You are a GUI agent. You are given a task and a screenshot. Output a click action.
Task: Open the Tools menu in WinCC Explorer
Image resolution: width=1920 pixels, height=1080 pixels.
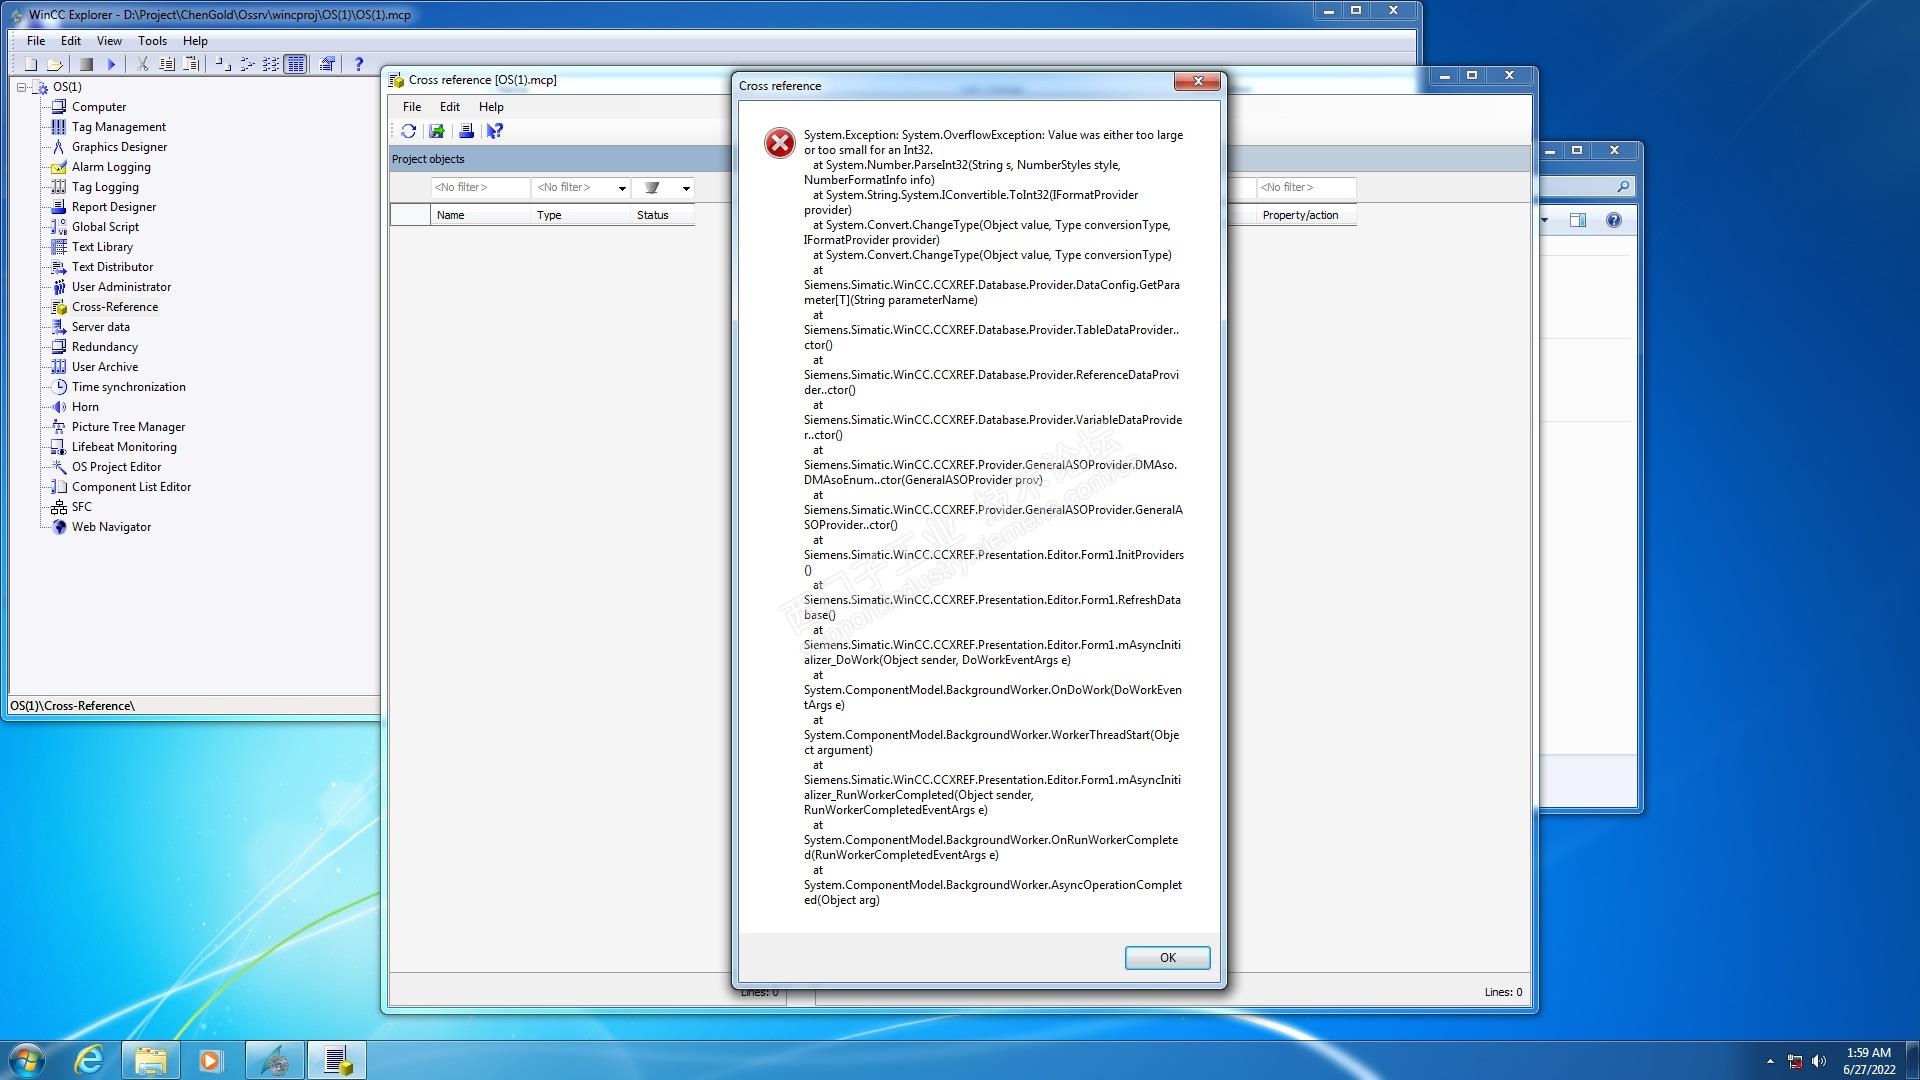click(x=152, y=41)
